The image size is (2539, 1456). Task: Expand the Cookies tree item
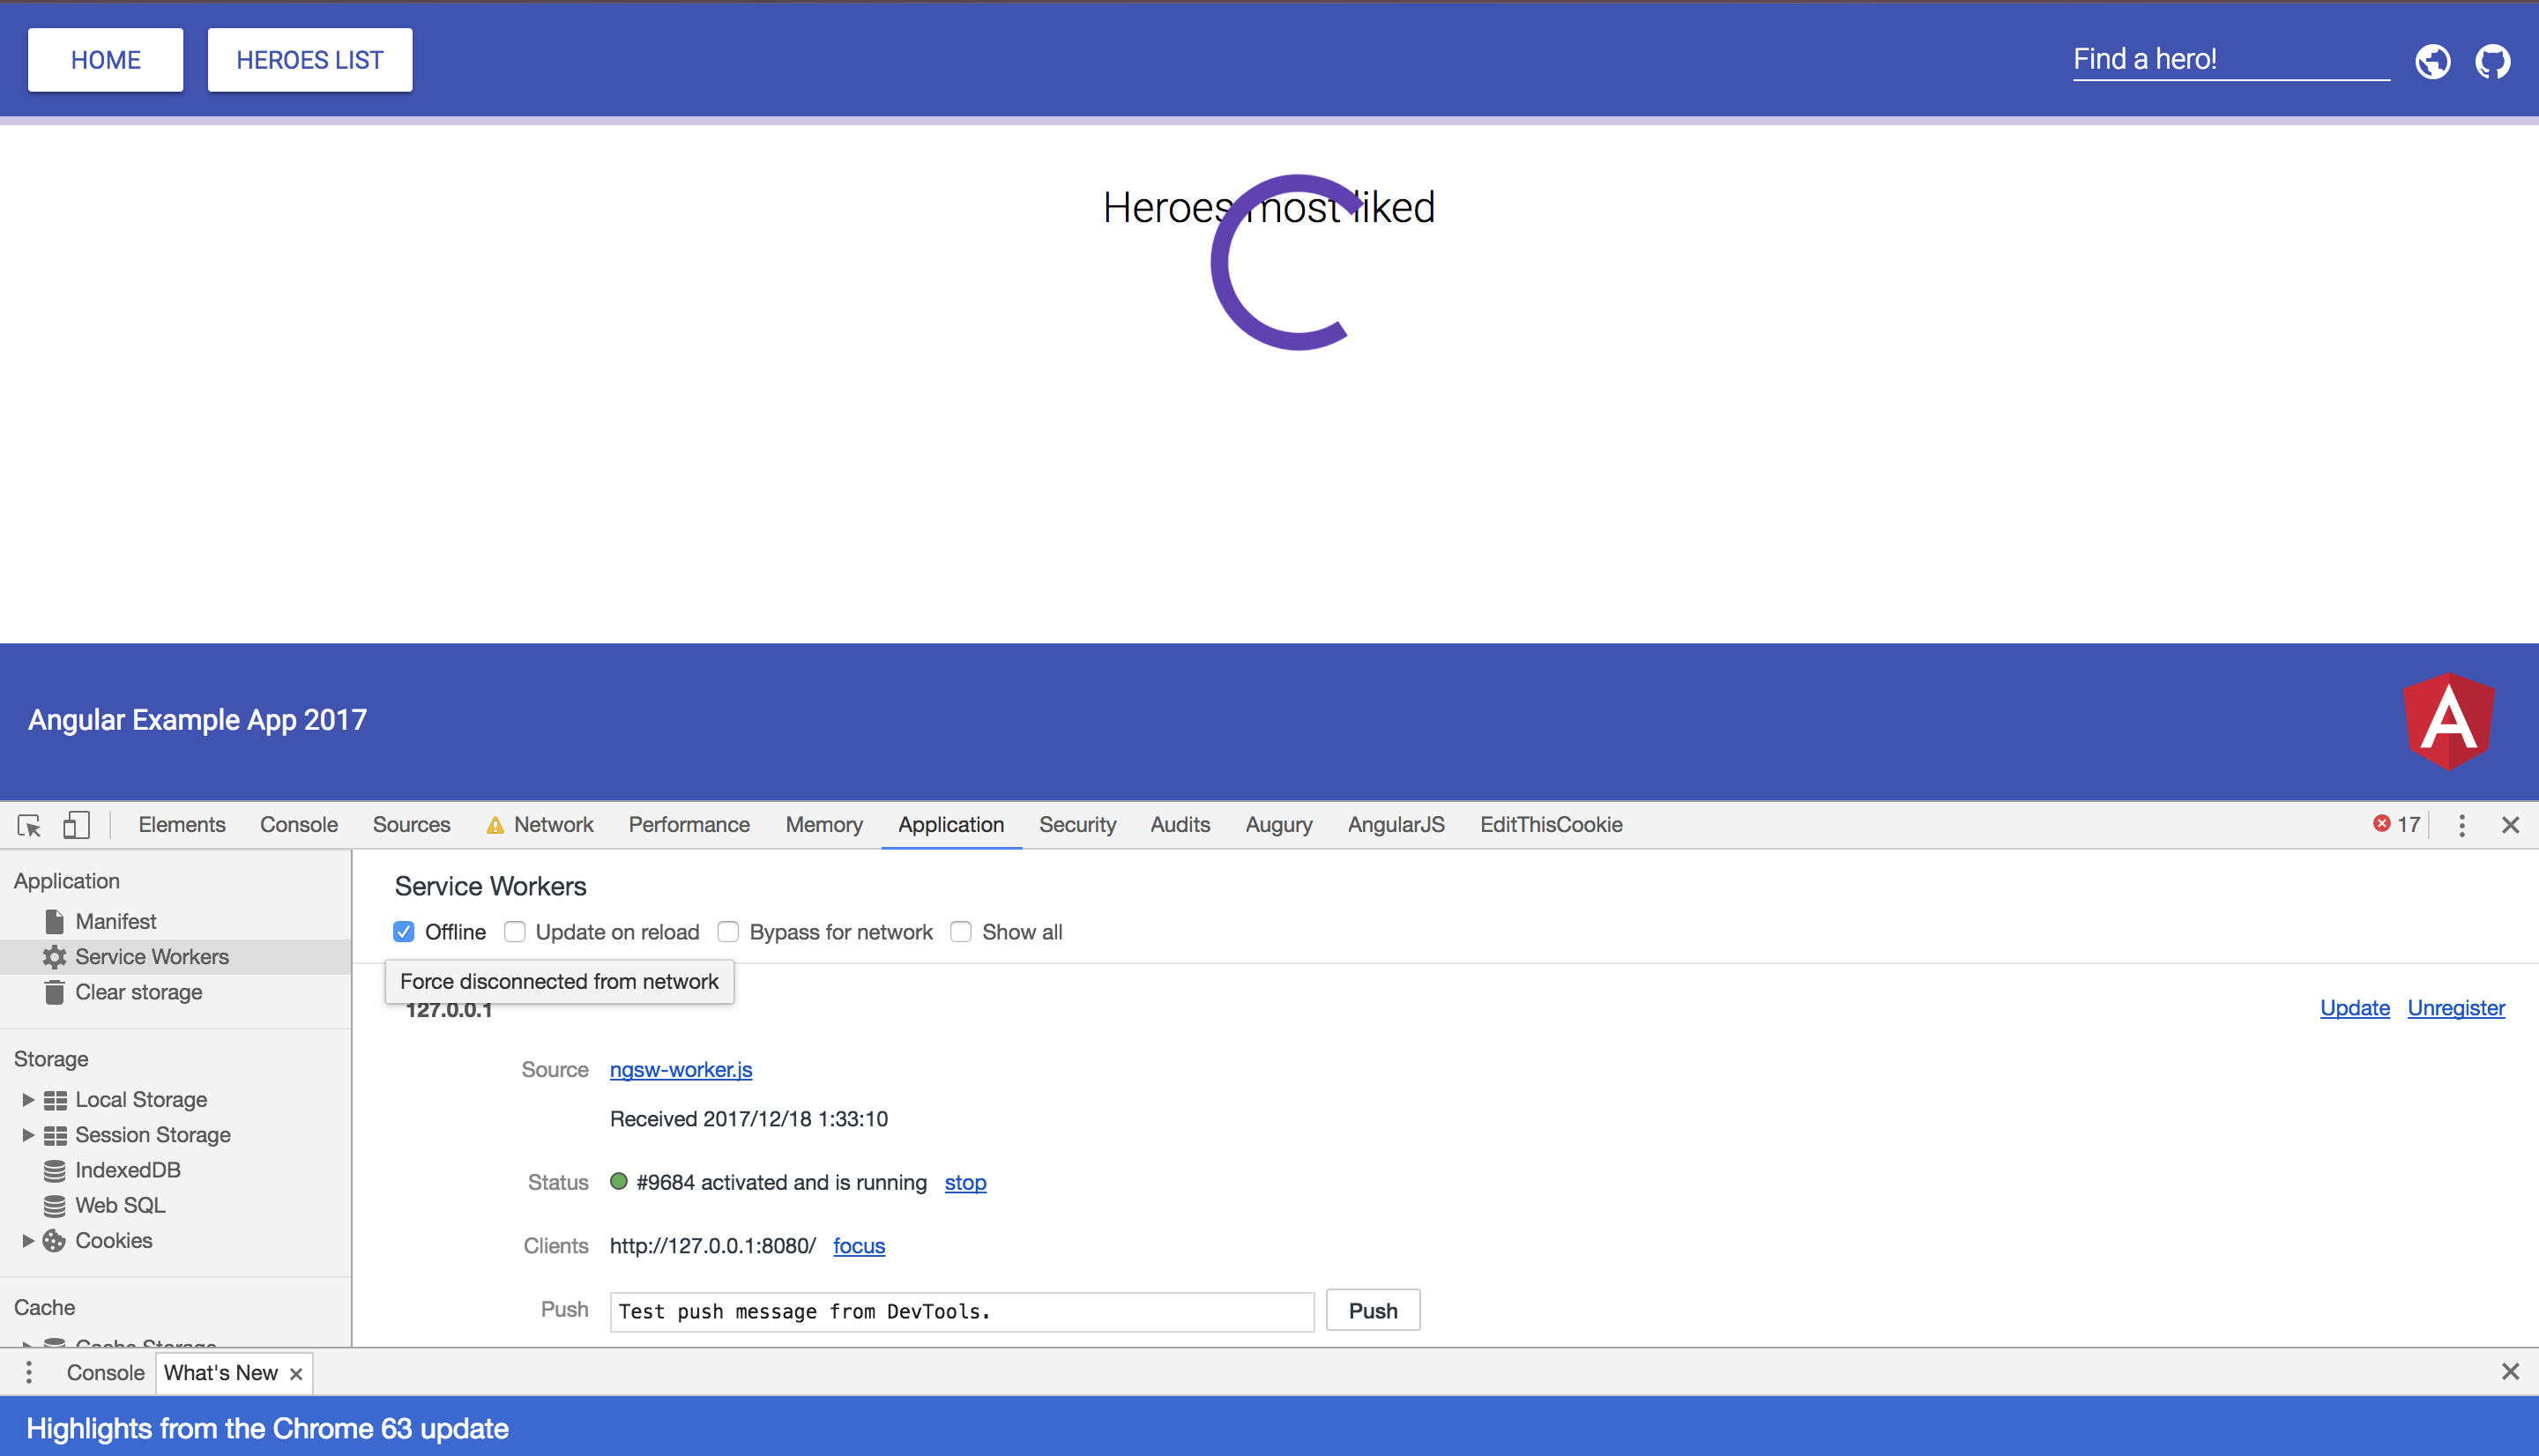(x=27, y=1240)
